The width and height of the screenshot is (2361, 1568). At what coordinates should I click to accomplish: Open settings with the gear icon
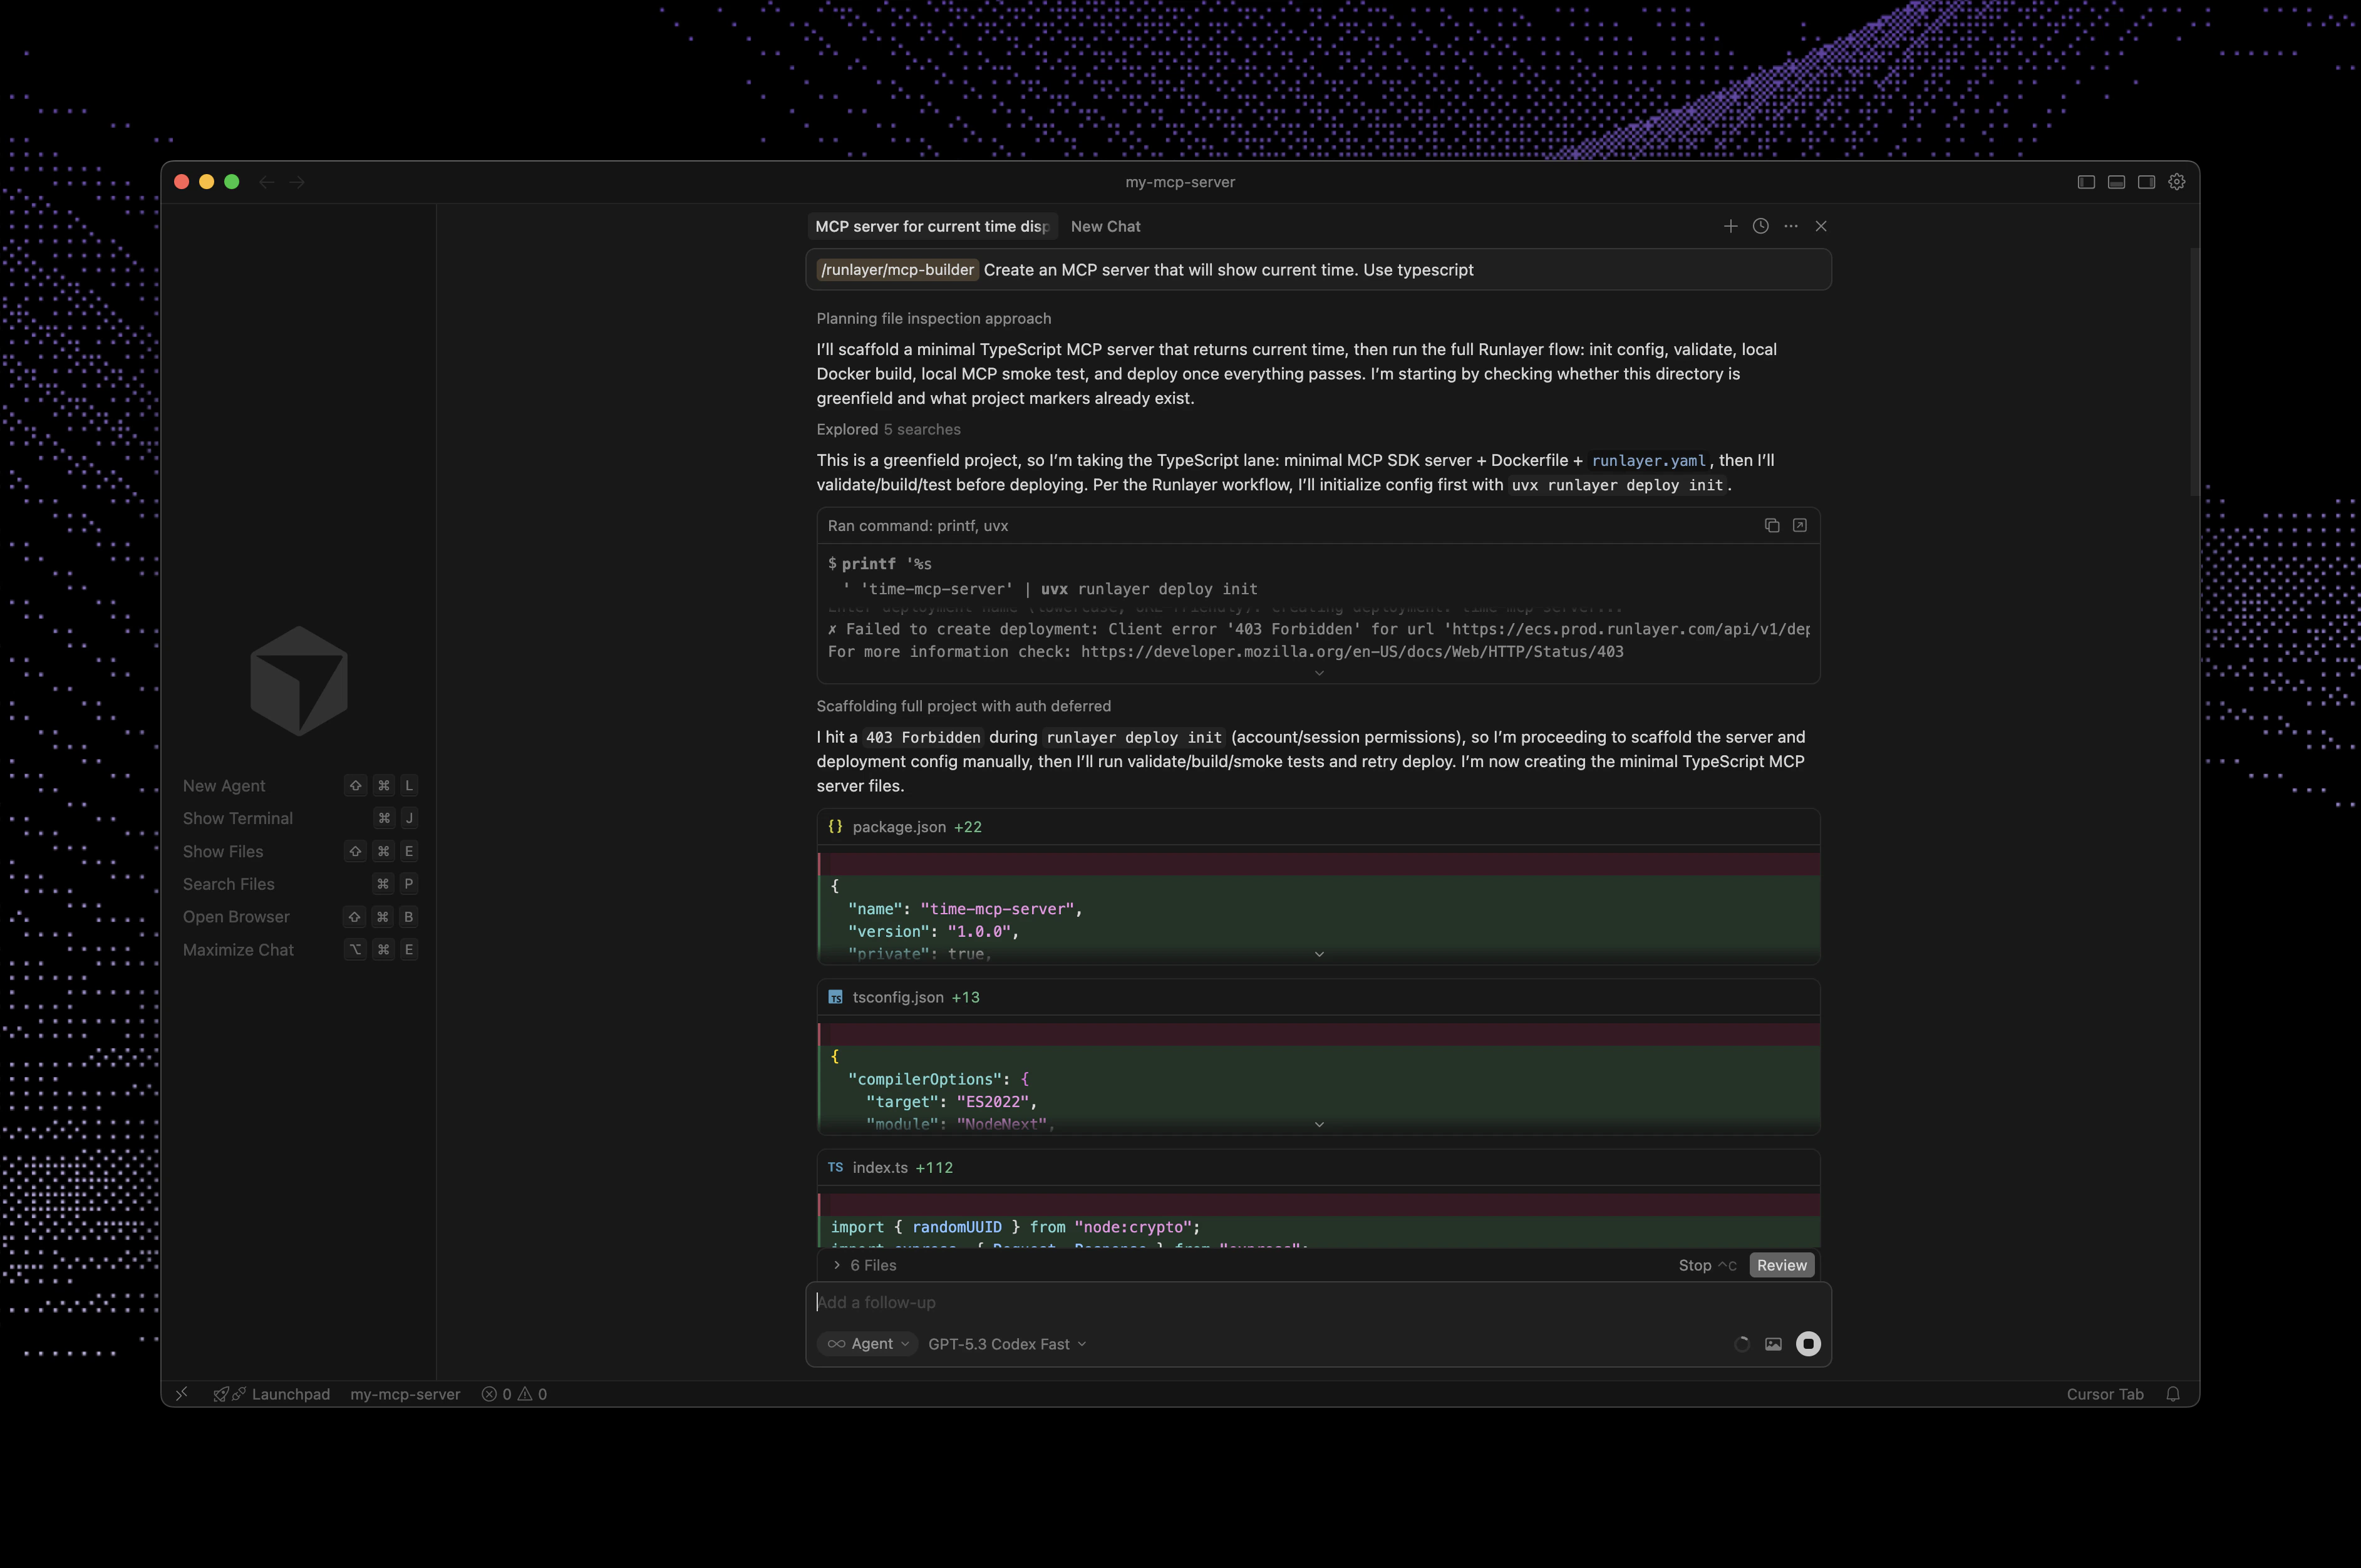[x=2177, y=181]
